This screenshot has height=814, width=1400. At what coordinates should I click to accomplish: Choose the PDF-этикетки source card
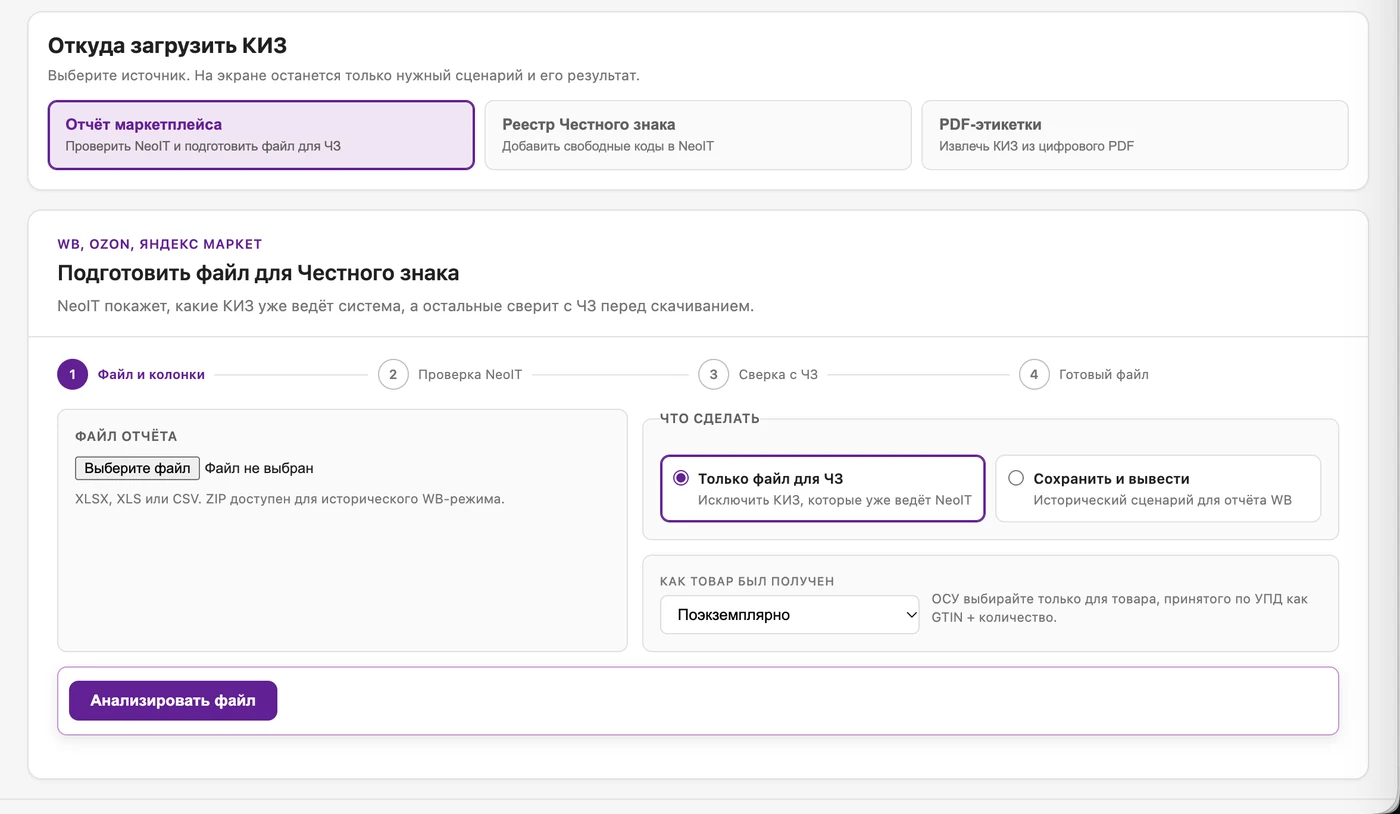coord(1135,135)
